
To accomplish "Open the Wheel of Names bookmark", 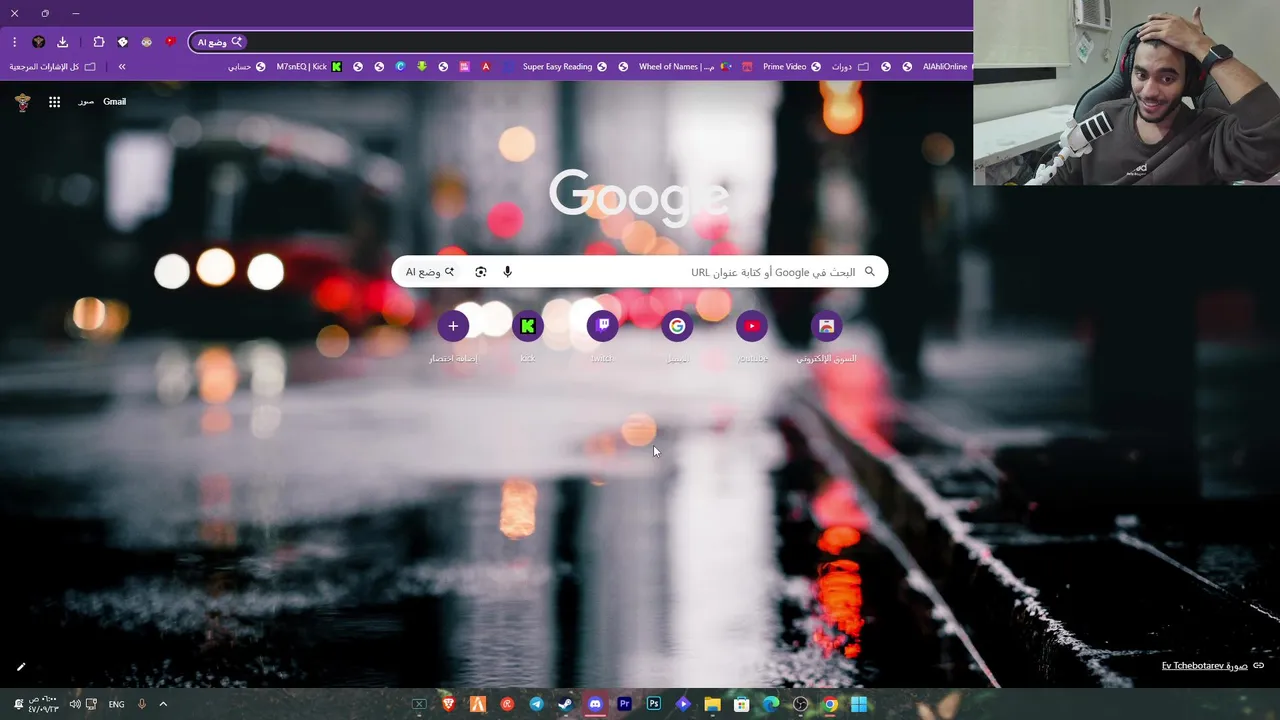I will [685, 67].
